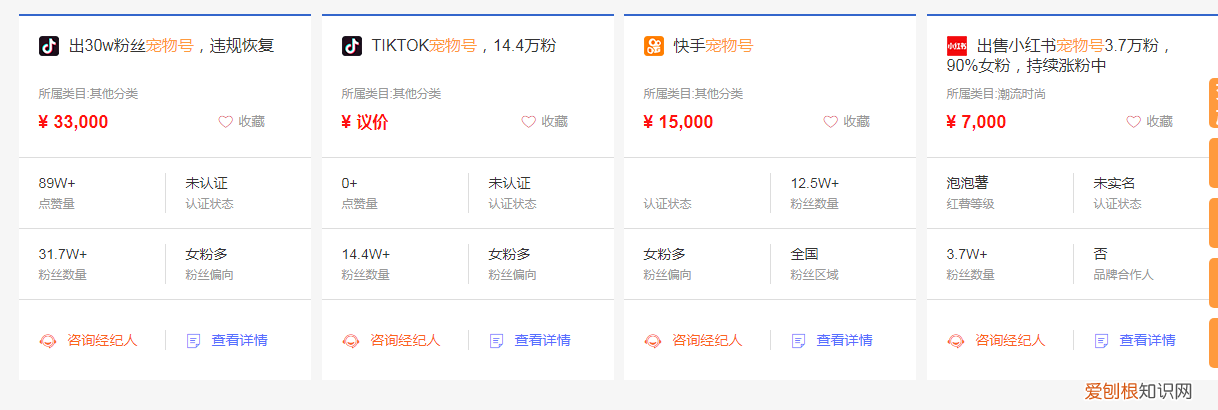Click the red price text ¥ 议价

365,122
